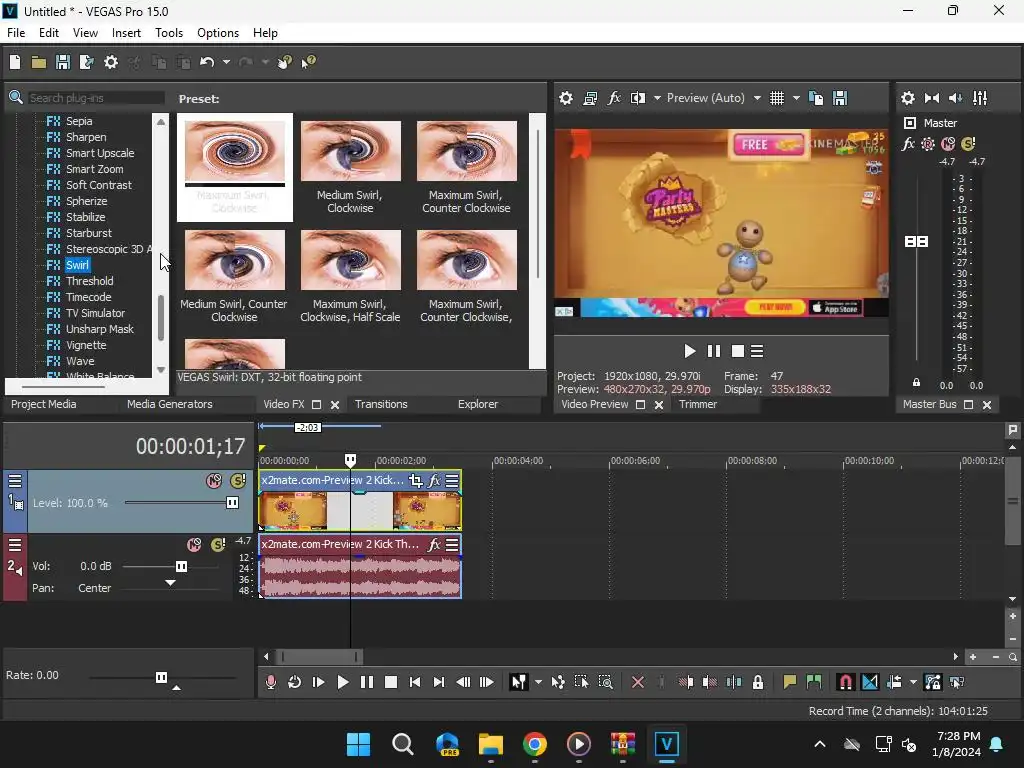The height and width of the screenshot is (768, 1024).
Task: Toggle Dim Output speaker icon
Action: tap(955, 98)
